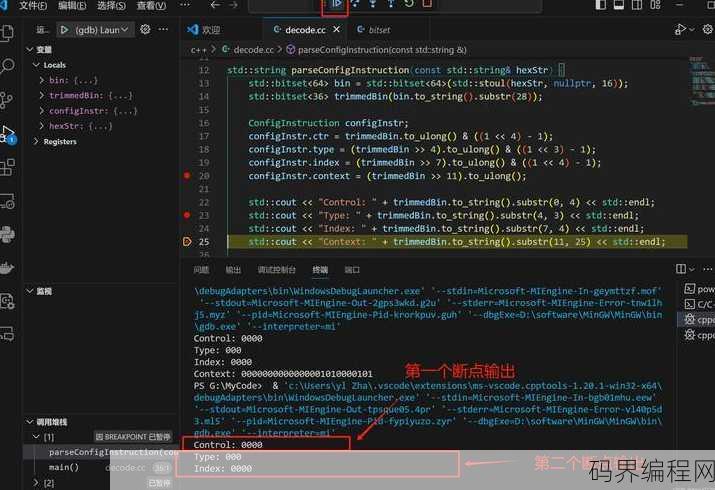
Task: Open the split terminal dropdown
Action: [x=692, y=269]
